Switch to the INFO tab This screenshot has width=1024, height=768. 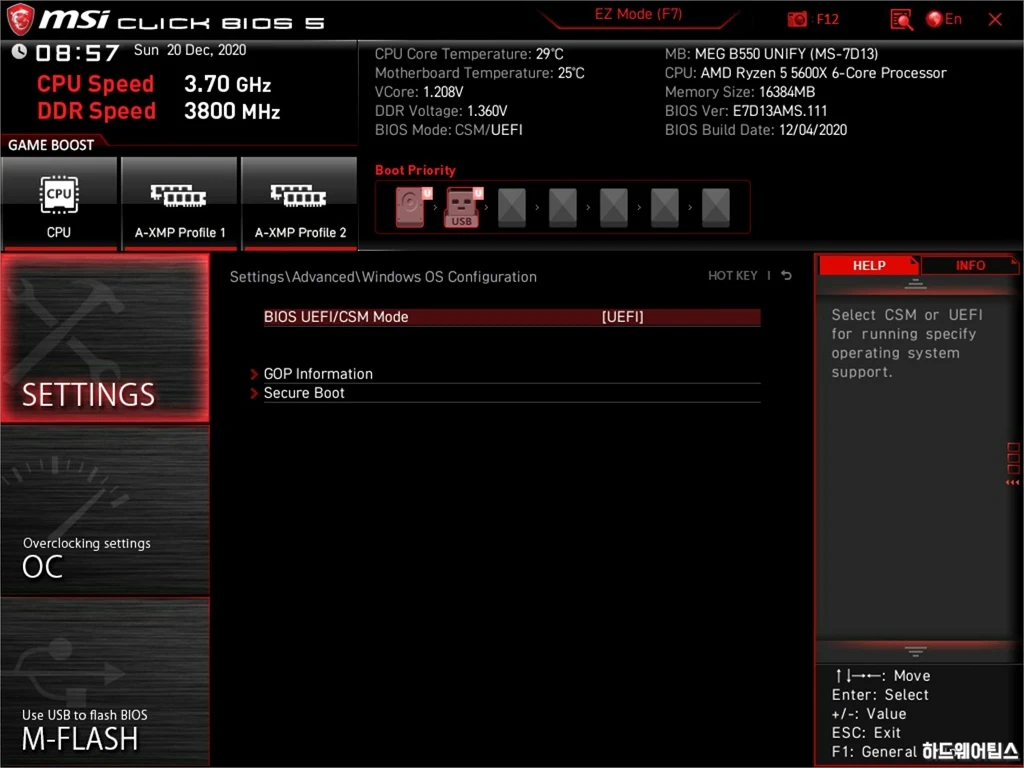pyautogui.click(x=970, y=266)
